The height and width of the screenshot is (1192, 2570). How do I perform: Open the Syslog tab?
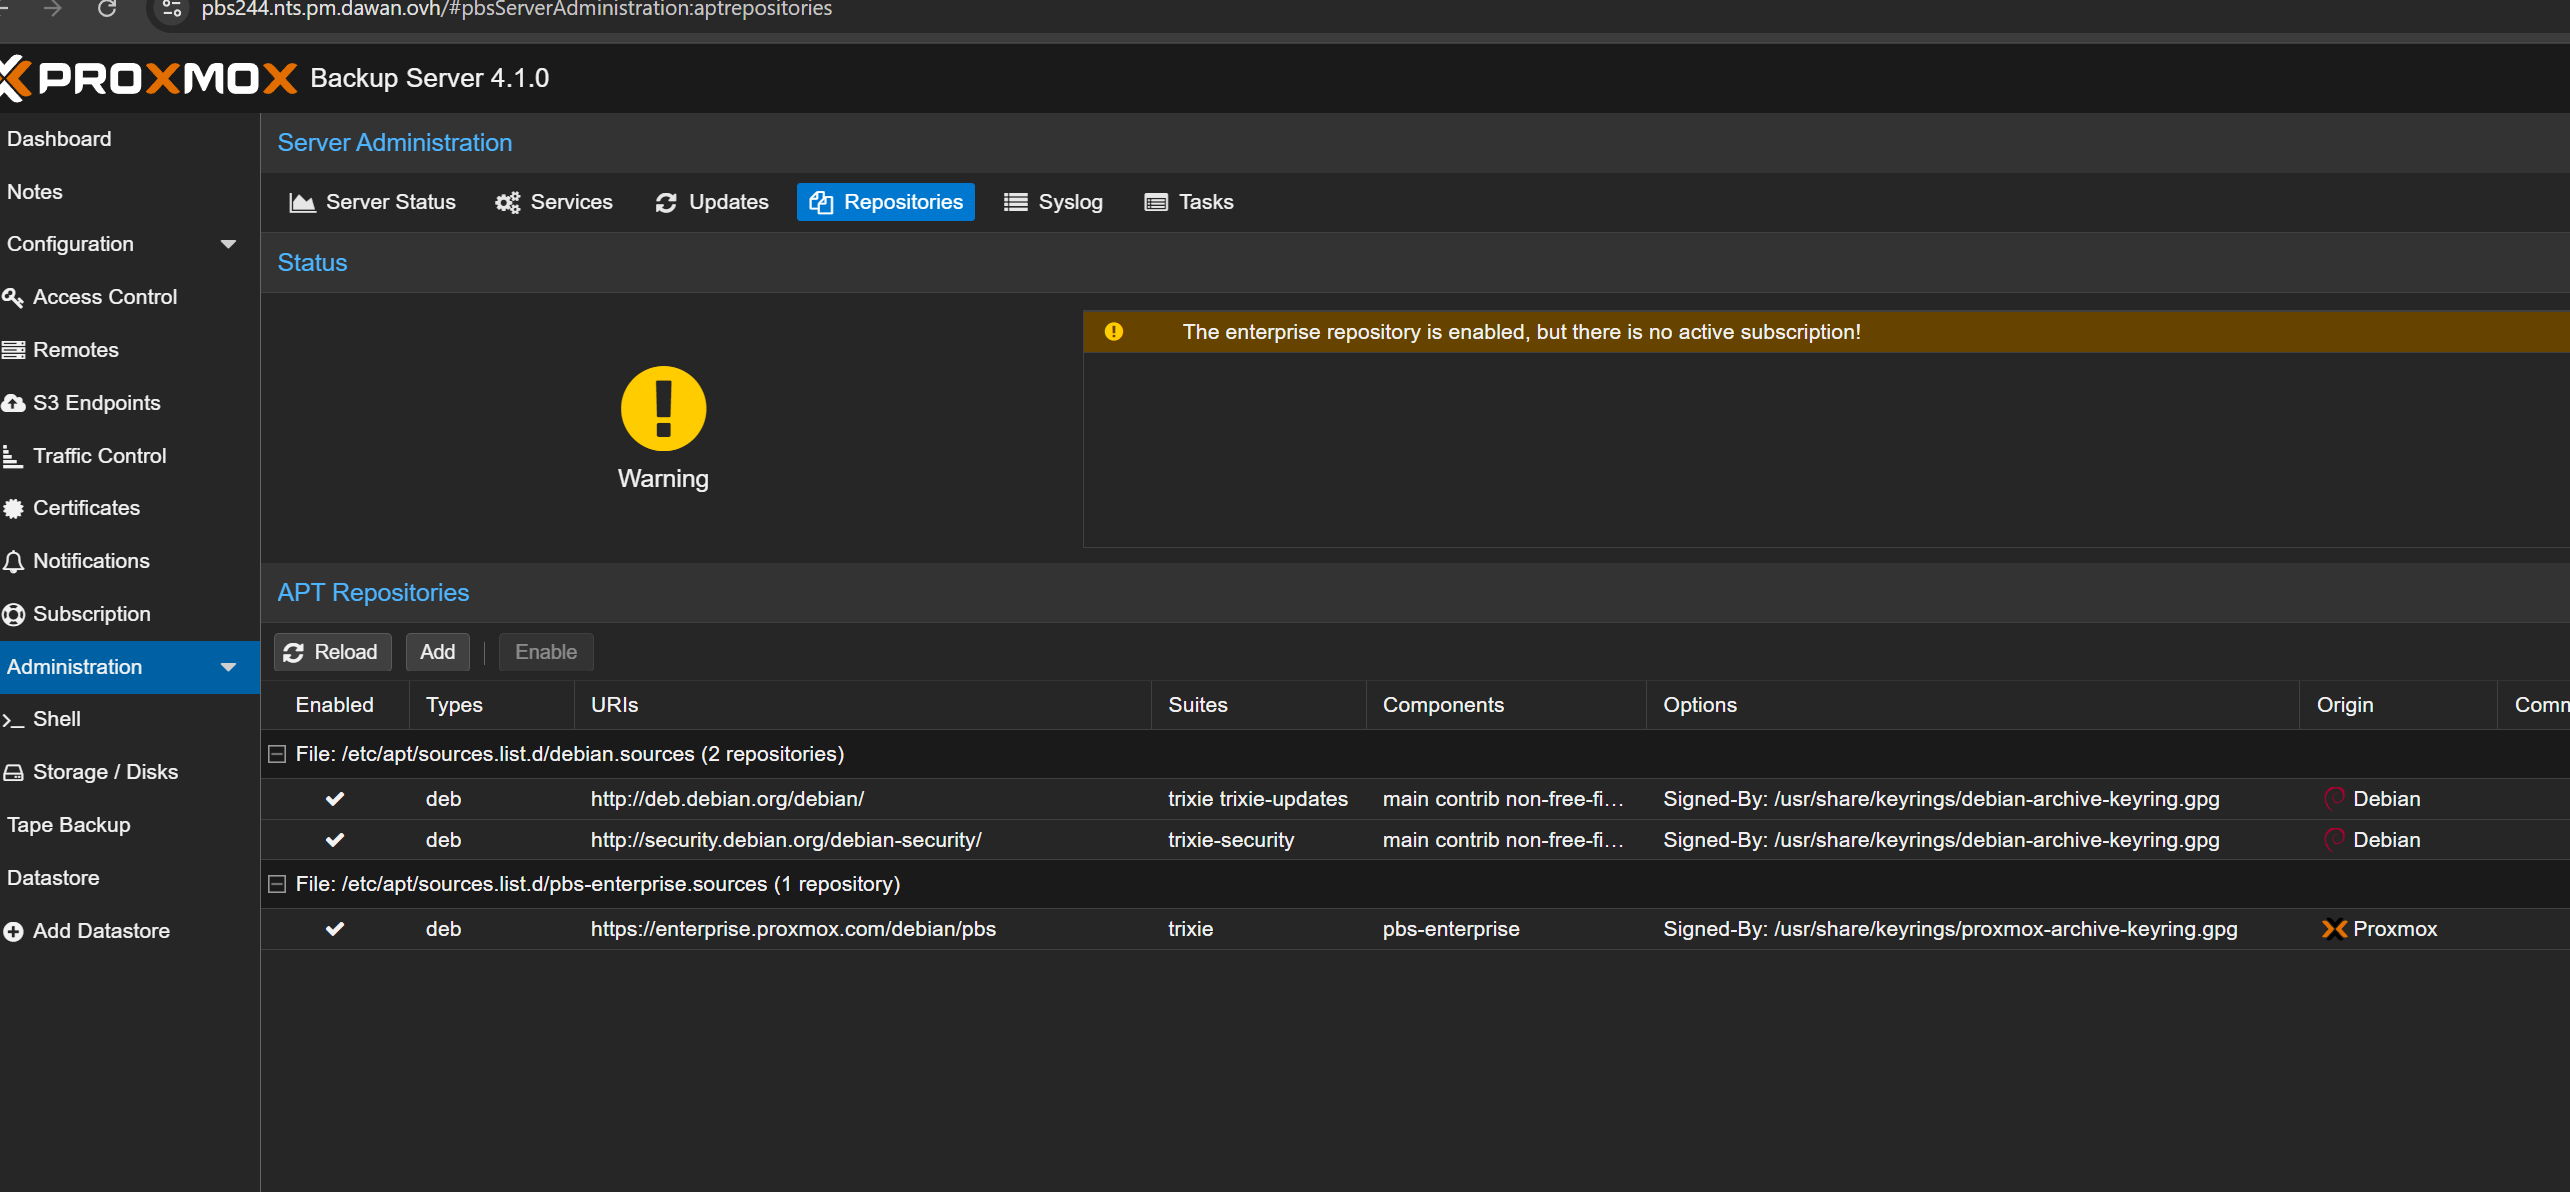point(1054,202)
